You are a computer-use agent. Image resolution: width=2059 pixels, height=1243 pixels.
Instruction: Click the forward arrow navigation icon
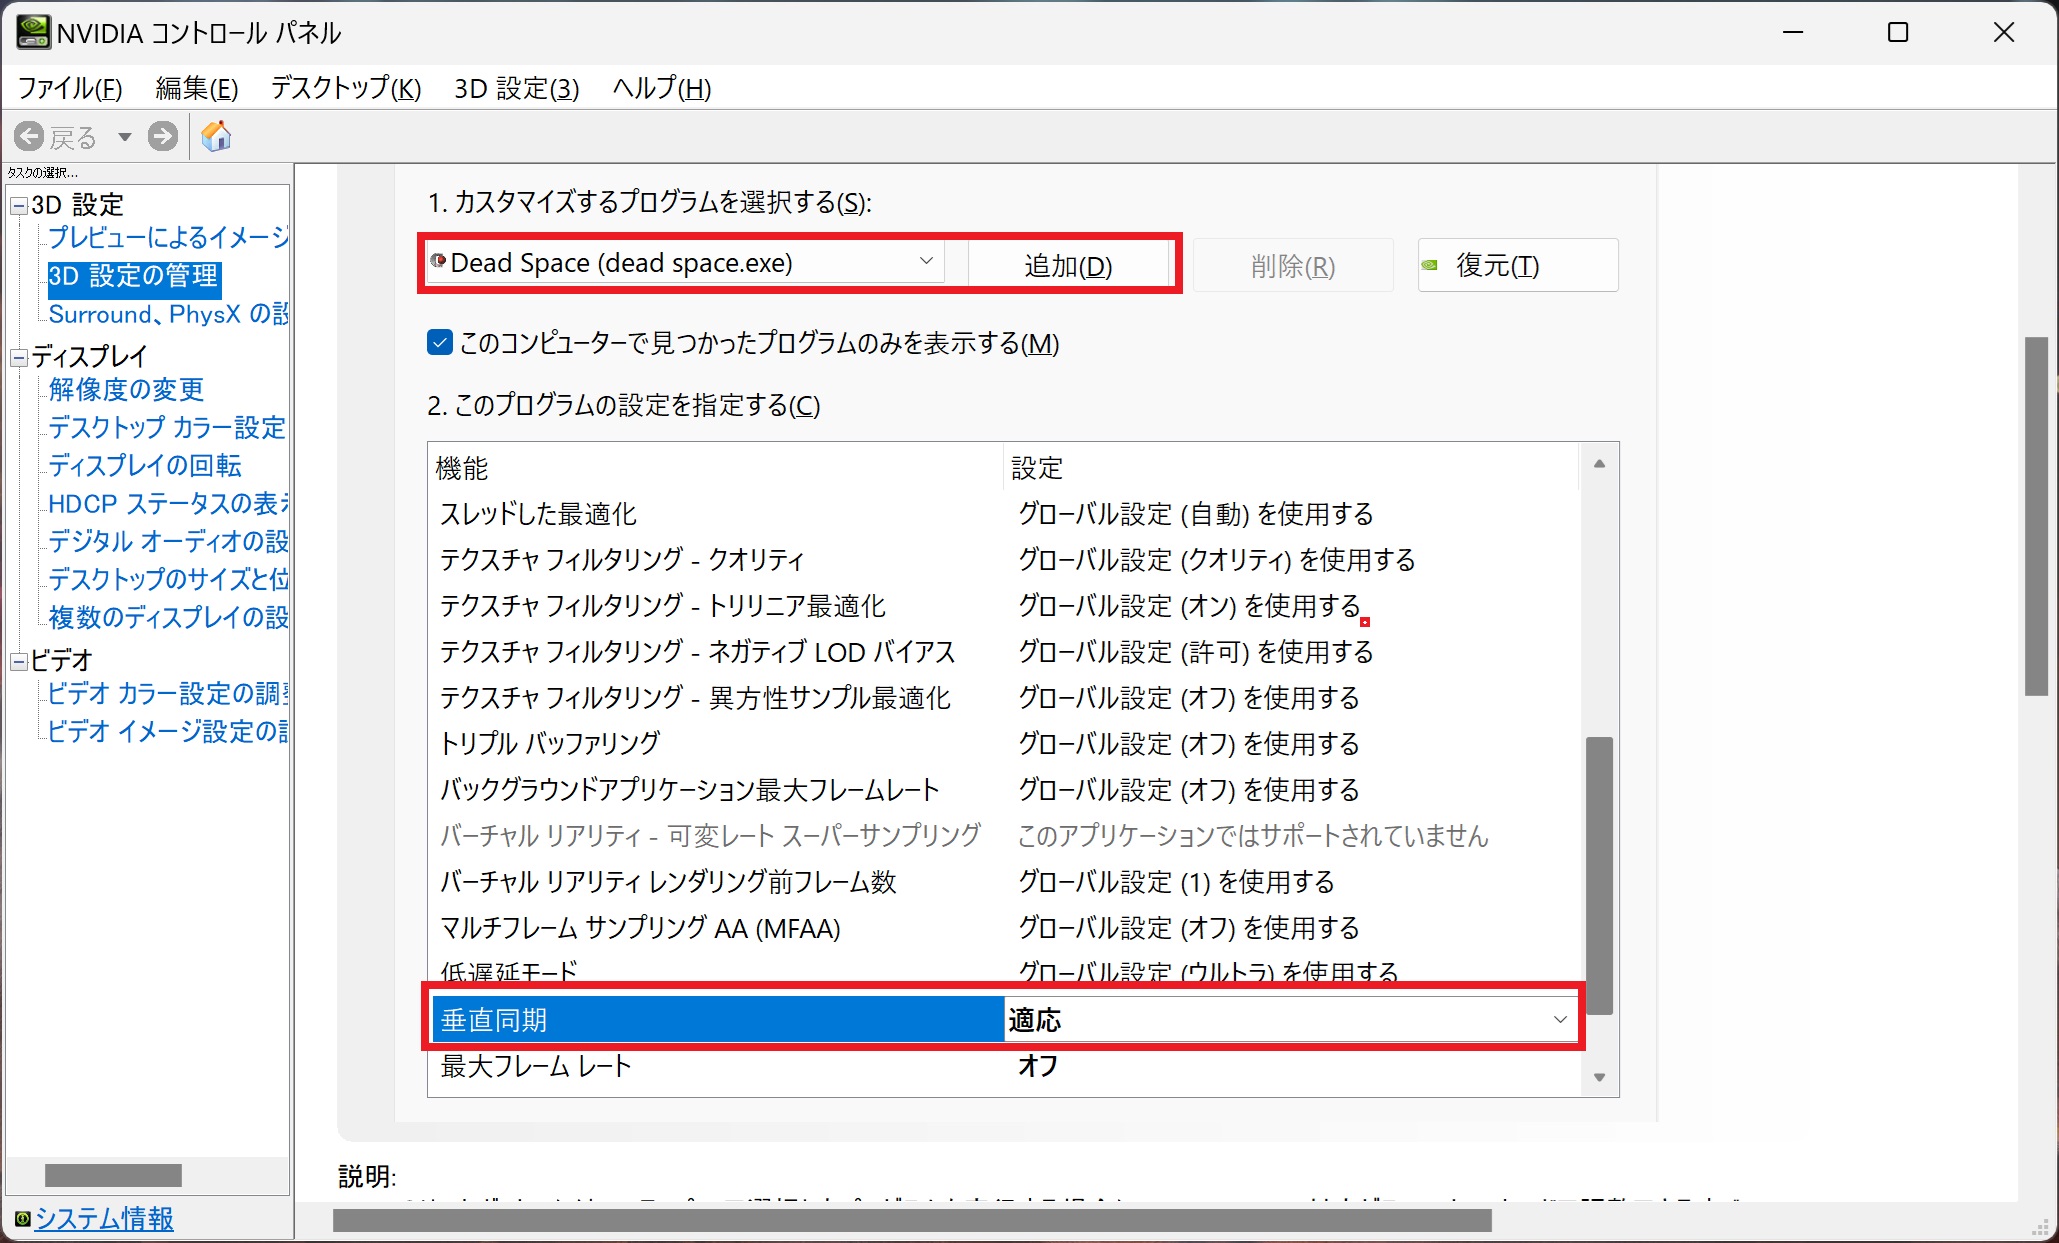(x=162, y=136)
